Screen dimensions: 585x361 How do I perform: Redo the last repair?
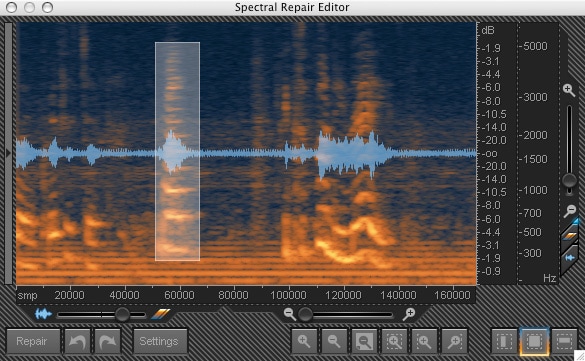107,341
